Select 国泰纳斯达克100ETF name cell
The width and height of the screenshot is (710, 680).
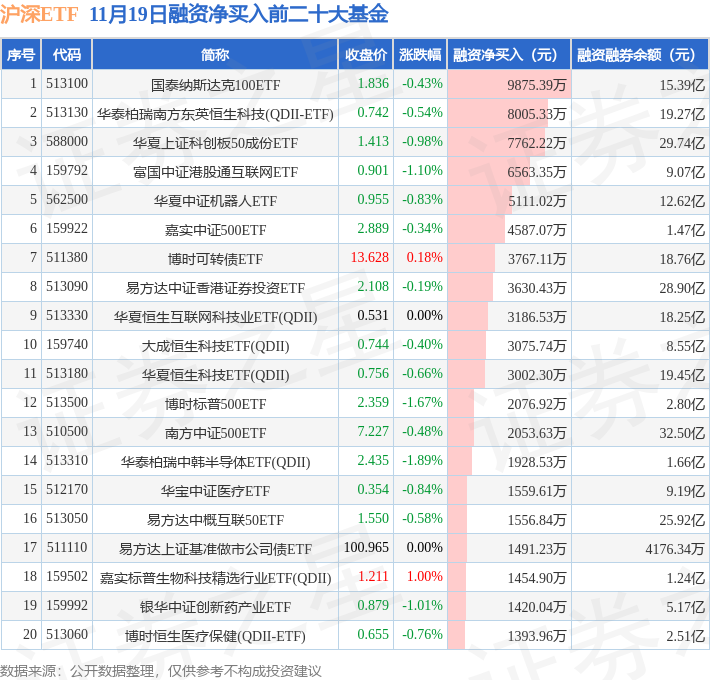click(x=215, y=85)
